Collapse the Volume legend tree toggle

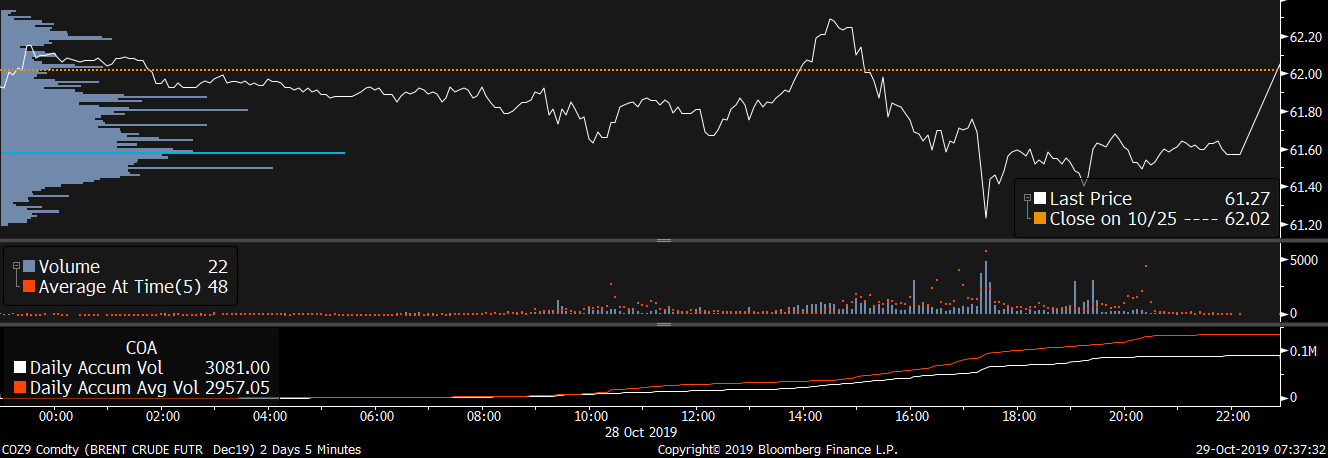pyautogui.click(x=17, y=266)
